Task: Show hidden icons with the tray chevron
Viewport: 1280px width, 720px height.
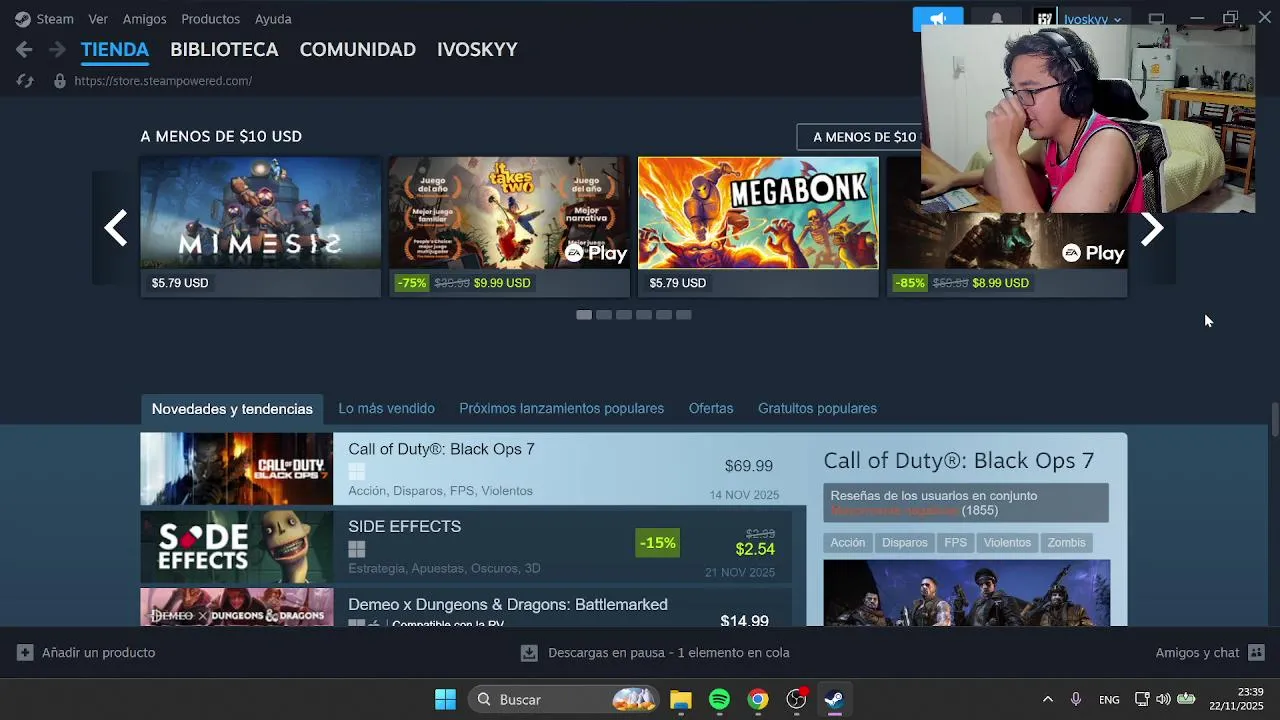Action: [x=1047, y=699]
